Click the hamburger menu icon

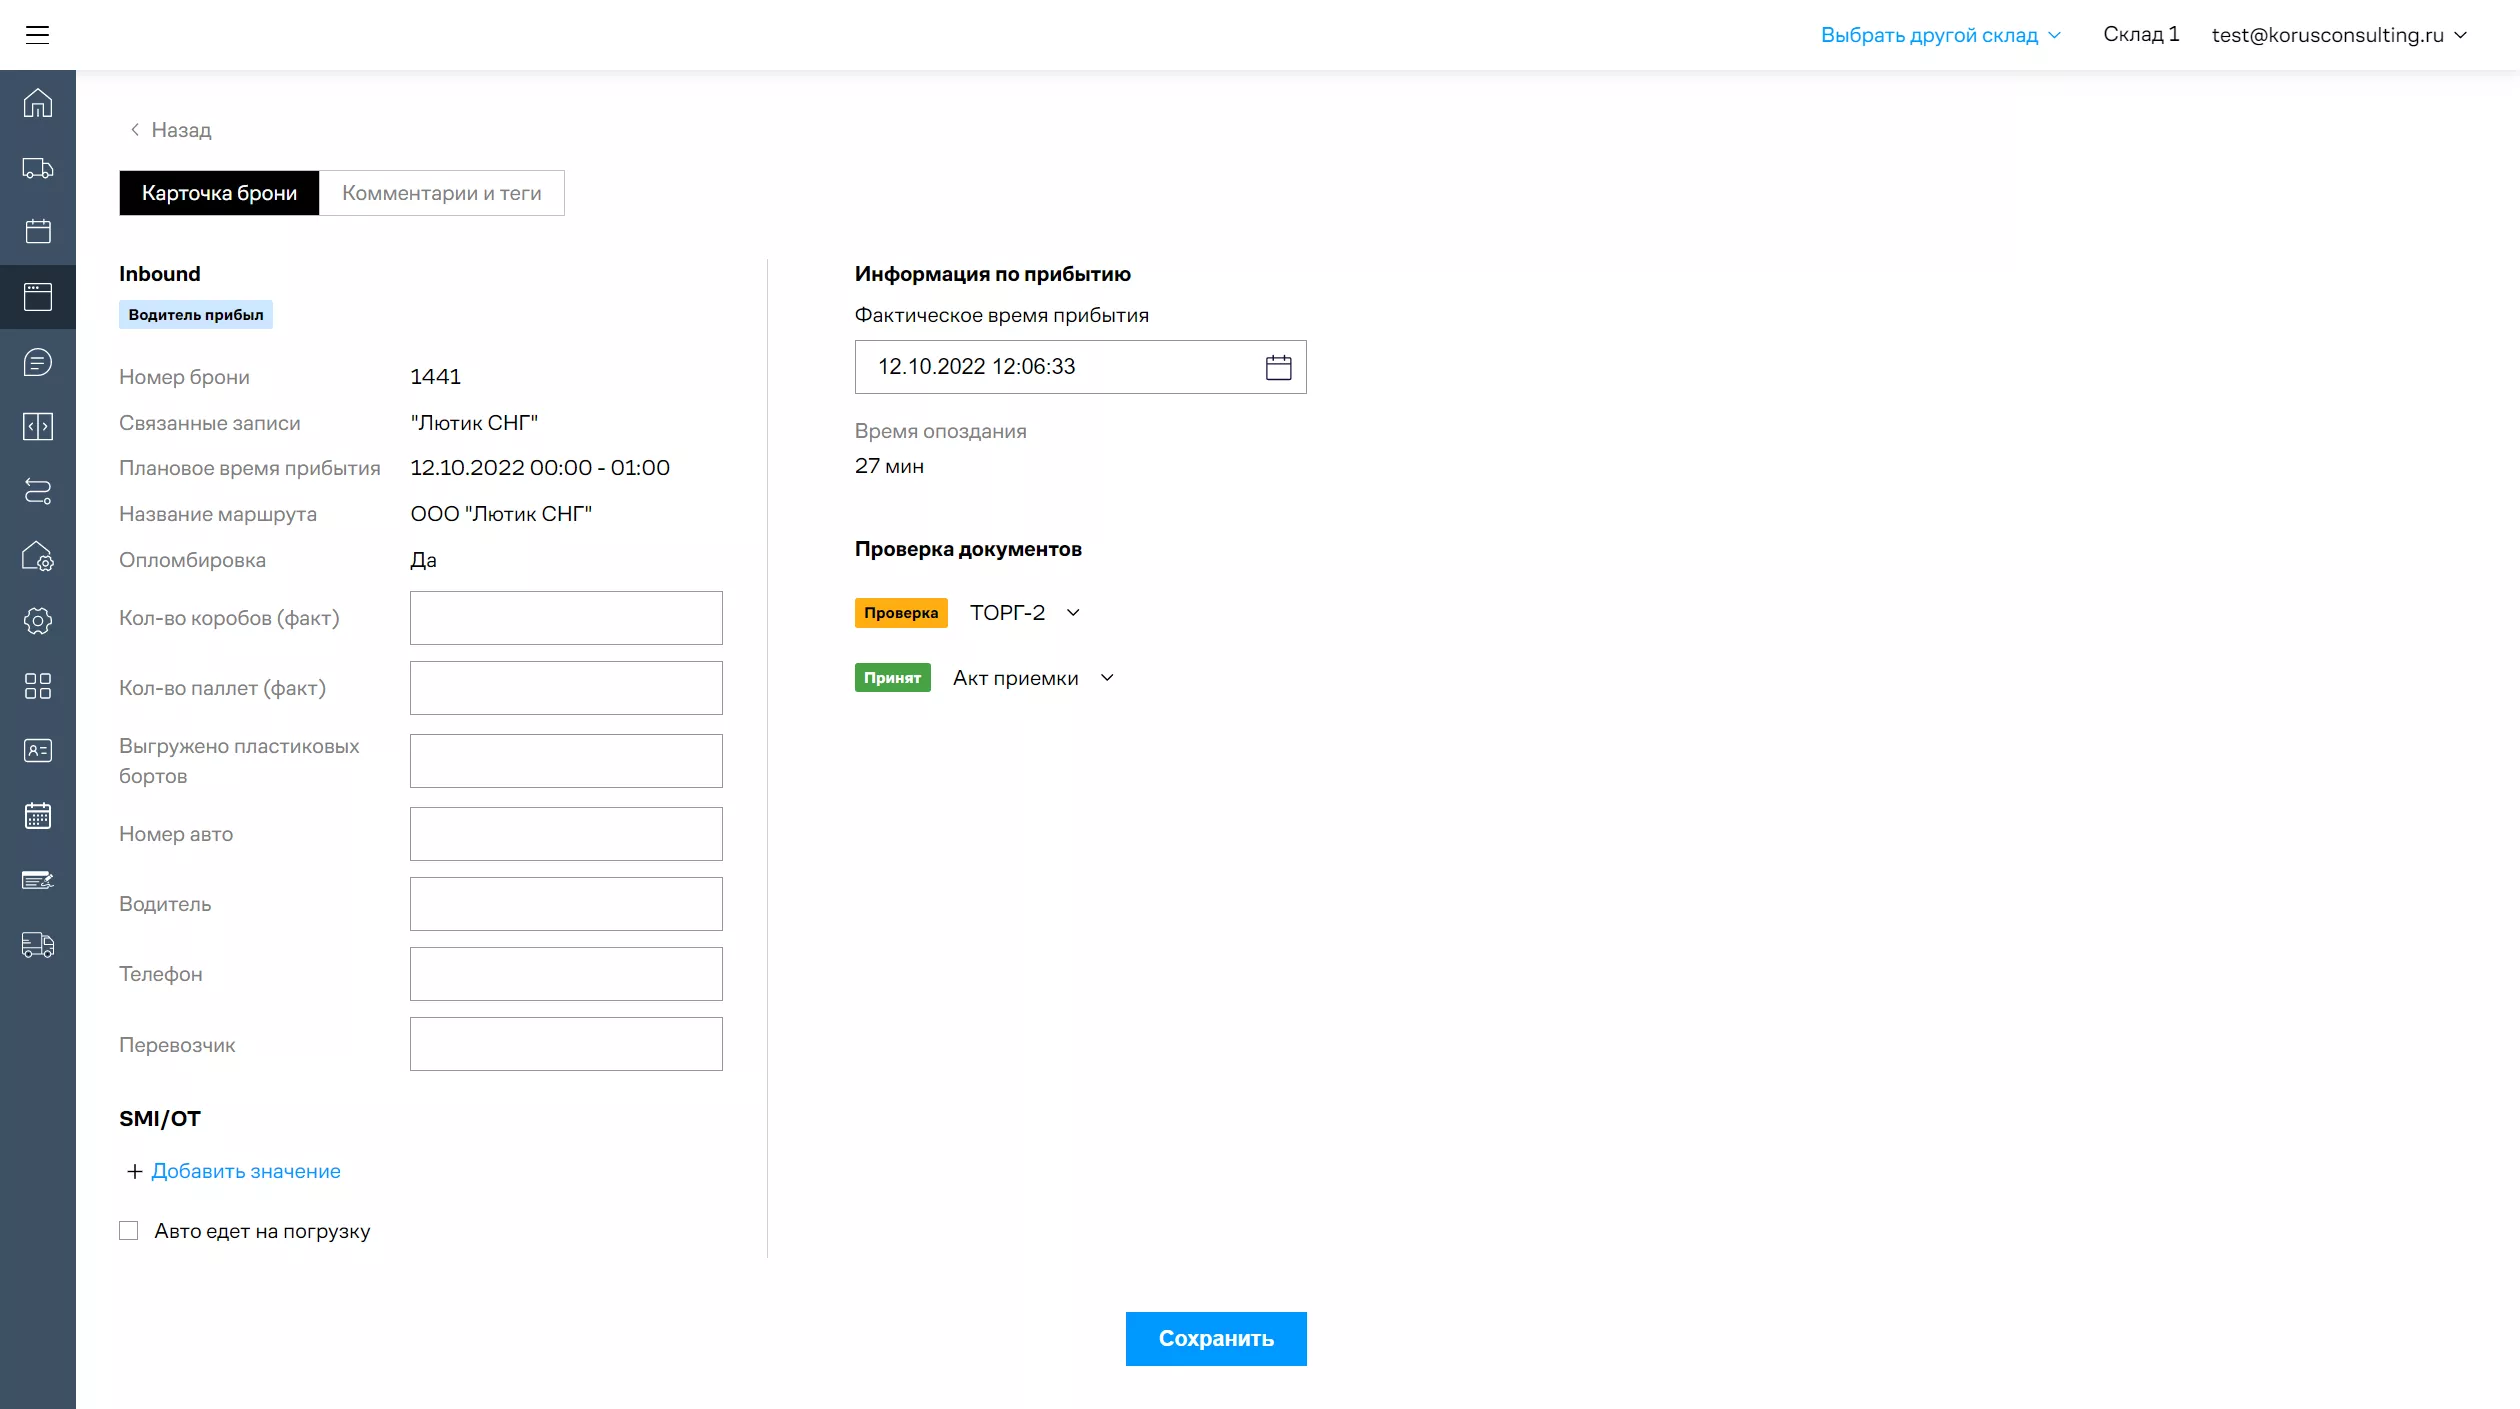click(x=37, y=35)
